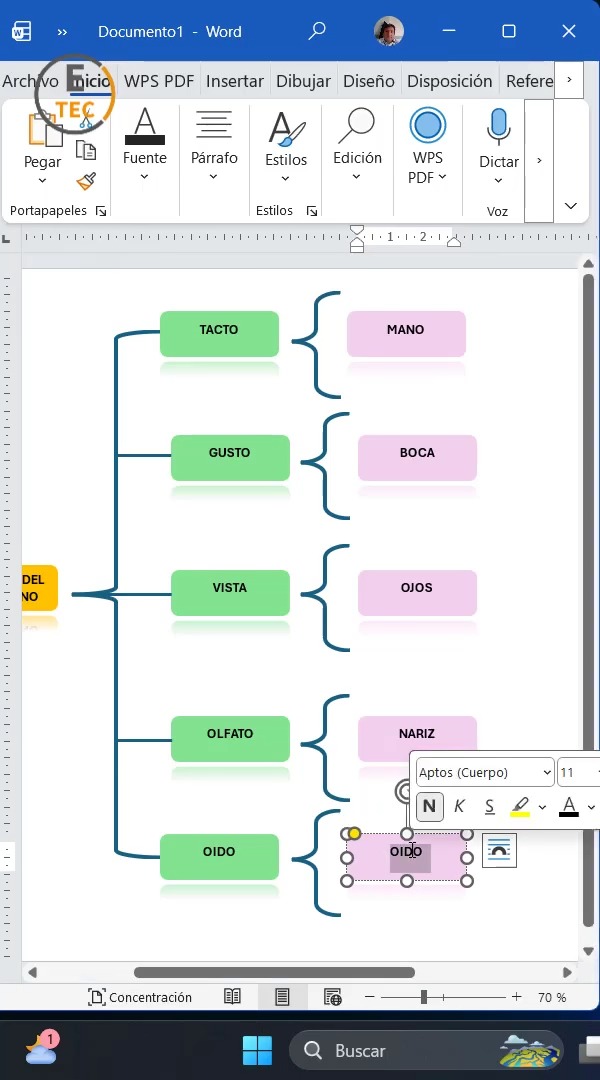Toggle bold N in mini toolbar
The image size is (600, 1080).
[x=429, y=806]
